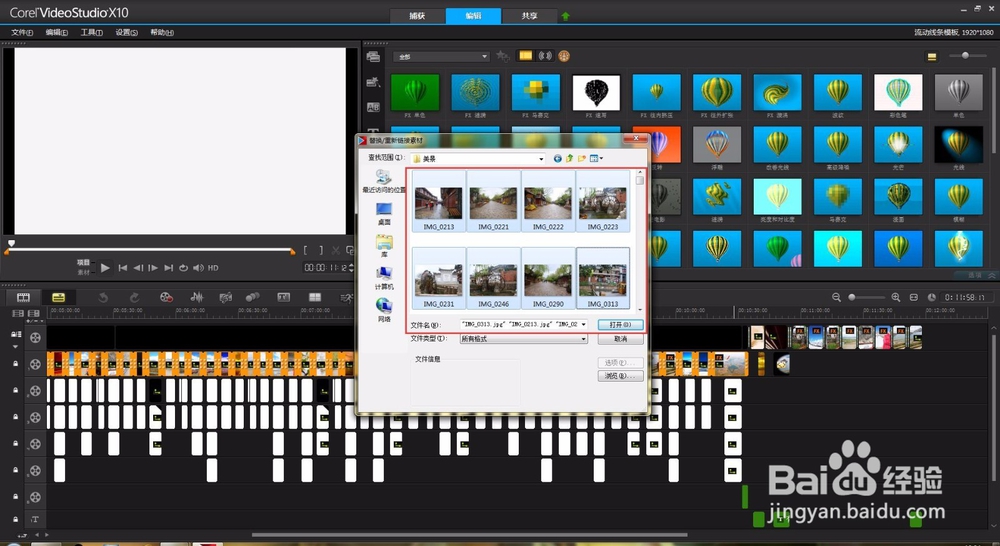Switch to timeline view

click(x=58, y=297)
